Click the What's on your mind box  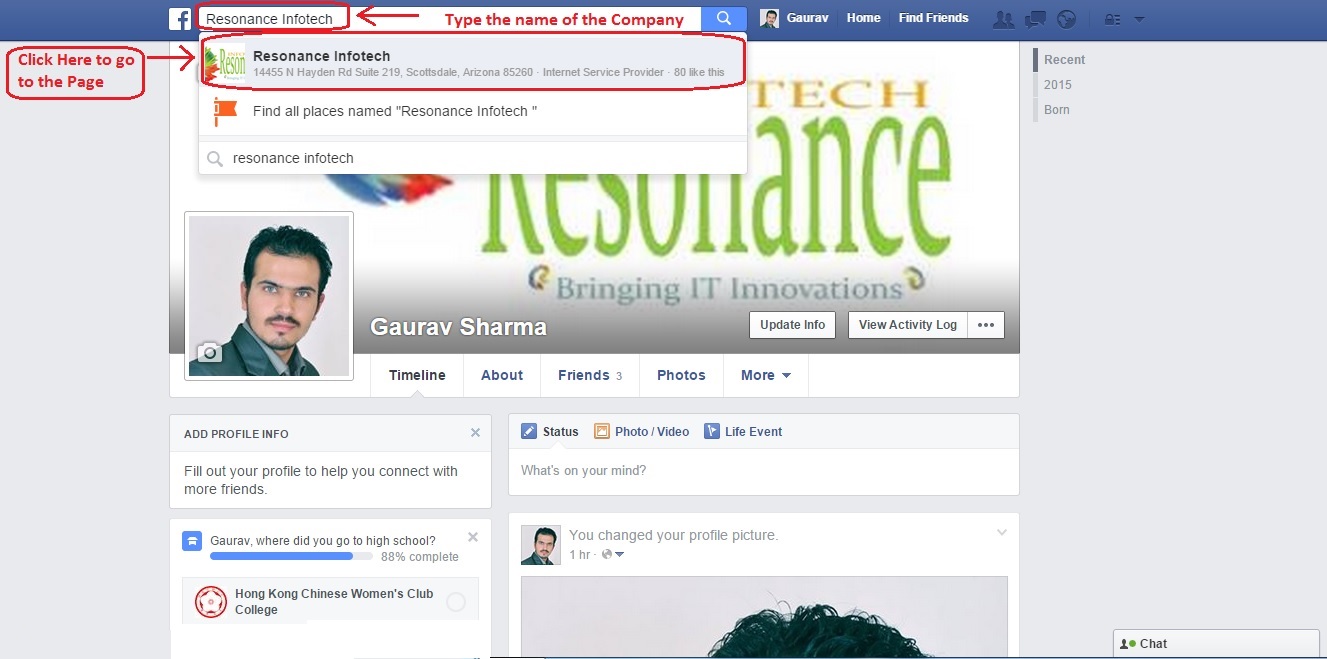pos(764,471)
